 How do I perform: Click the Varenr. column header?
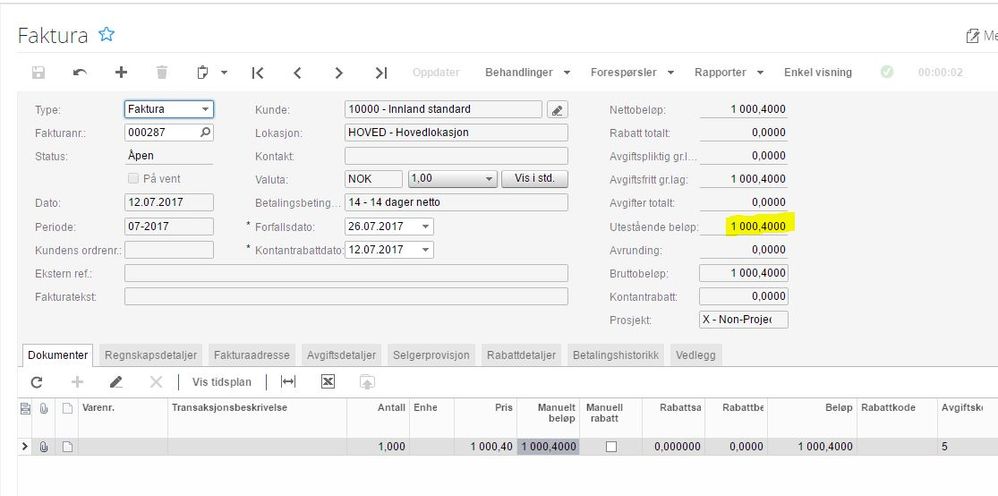pos(123,417)
